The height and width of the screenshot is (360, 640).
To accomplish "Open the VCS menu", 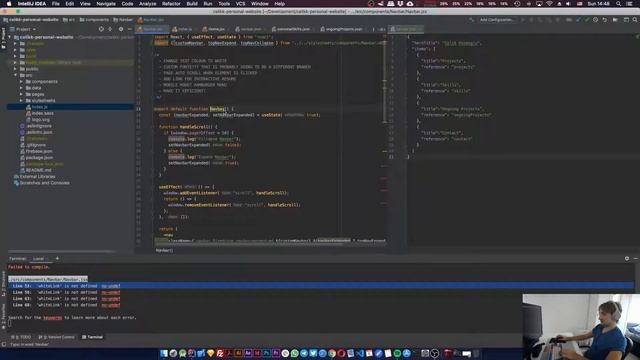I will tap(240, 4).
